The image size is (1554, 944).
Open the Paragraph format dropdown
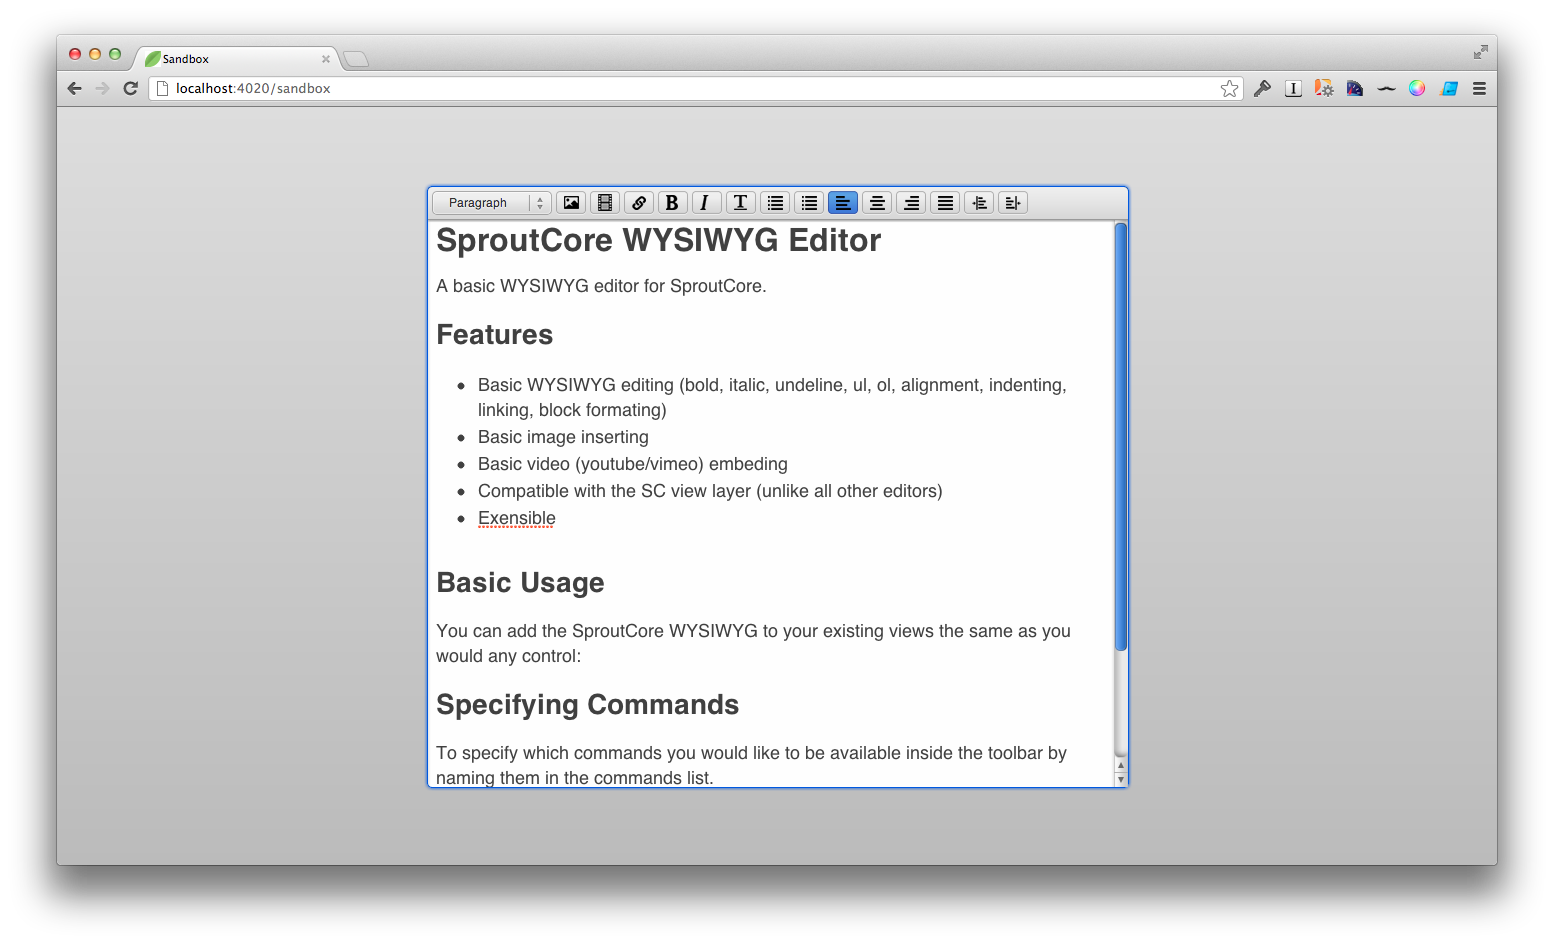click(491, 203)
